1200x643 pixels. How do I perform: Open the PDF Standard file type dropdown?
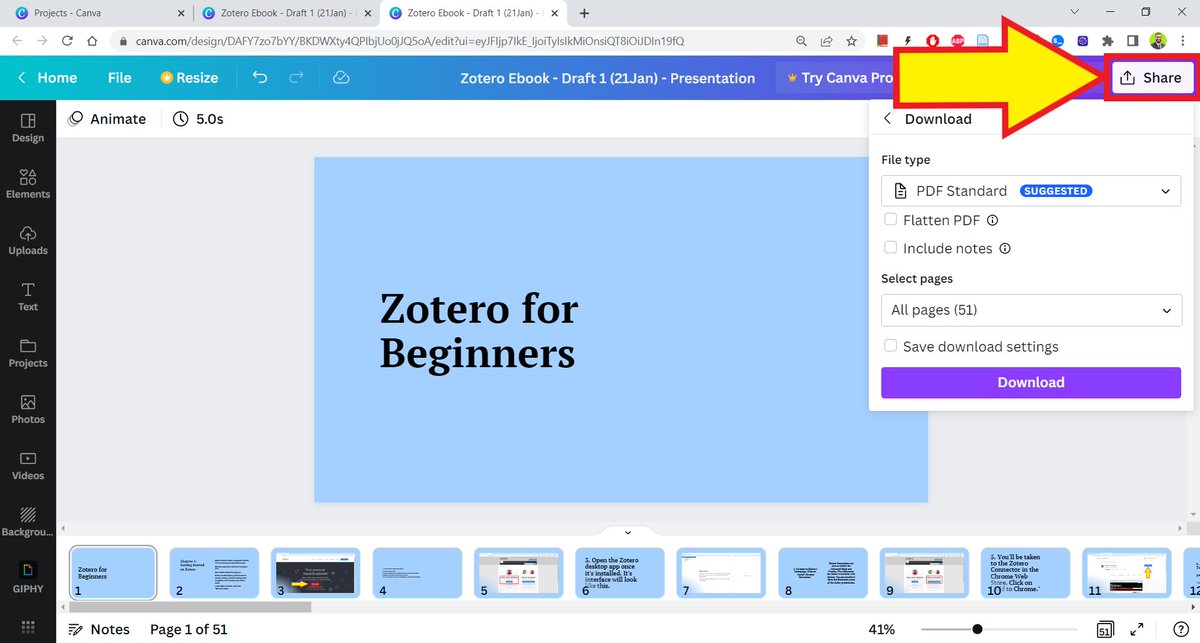pyautogui.click(x=1031, y=191)
